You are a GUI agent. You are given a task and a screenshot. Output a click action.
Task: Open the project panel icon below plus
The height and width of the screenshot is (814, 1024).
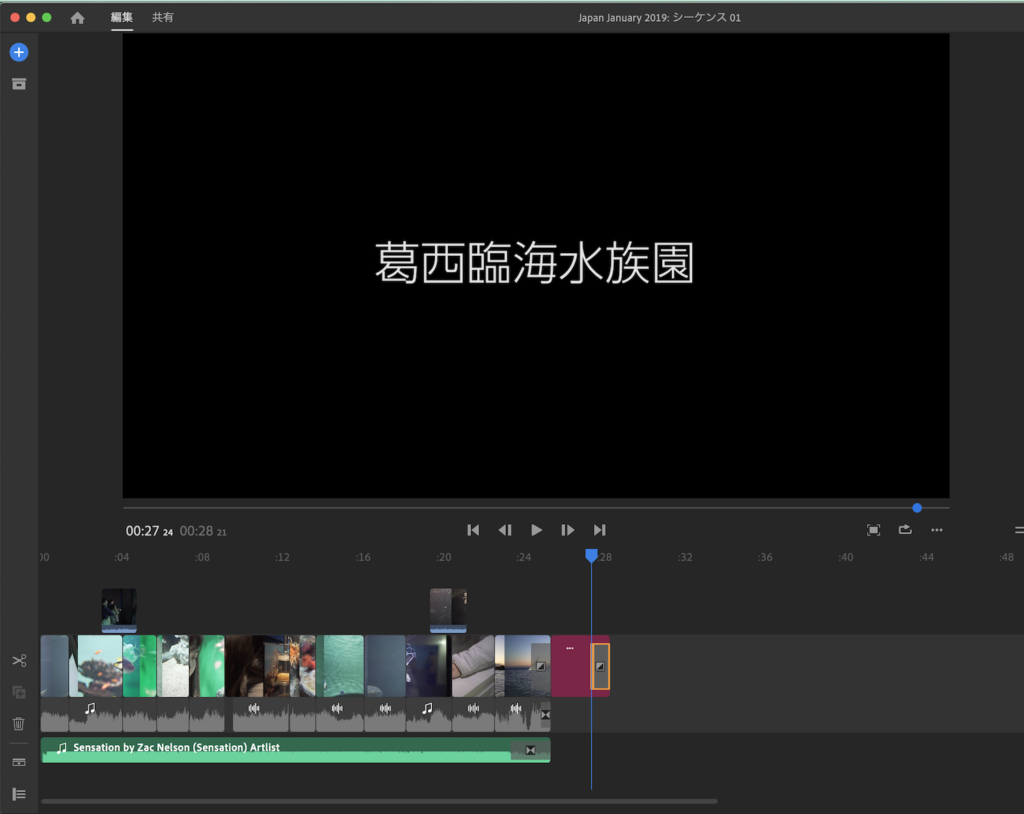[19, 84]
